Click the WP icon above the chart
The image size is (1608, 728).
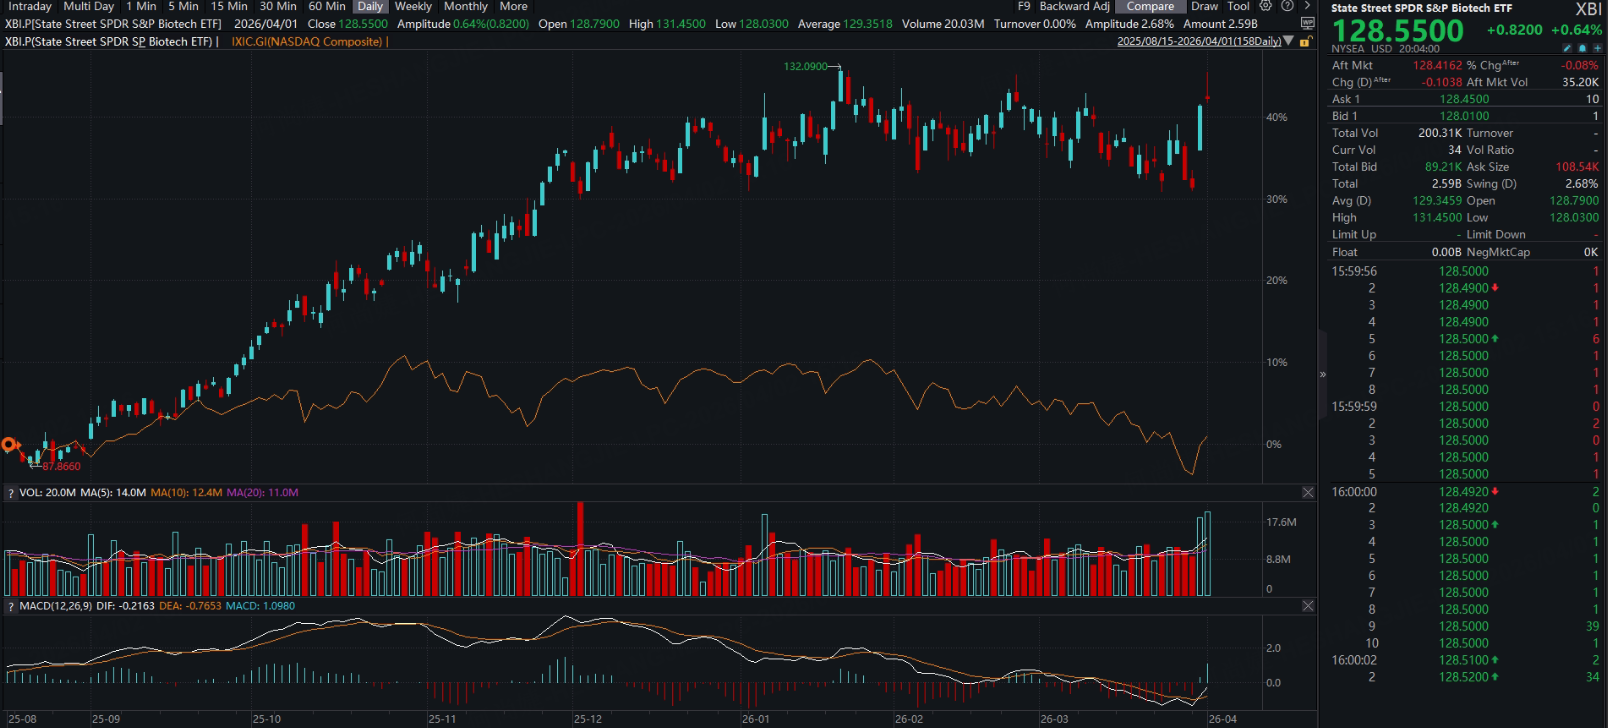pyautogui.click(x=1307, y=24)
